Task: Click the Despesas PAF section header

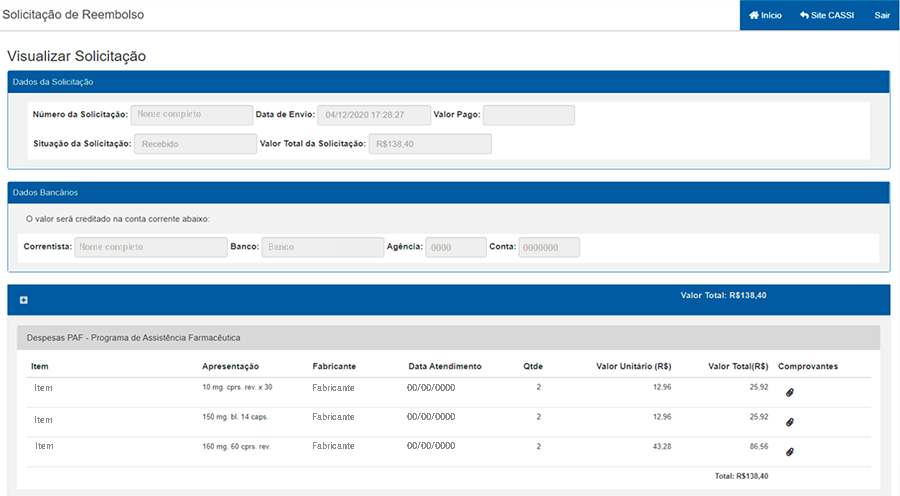Action: click(448, 338)
